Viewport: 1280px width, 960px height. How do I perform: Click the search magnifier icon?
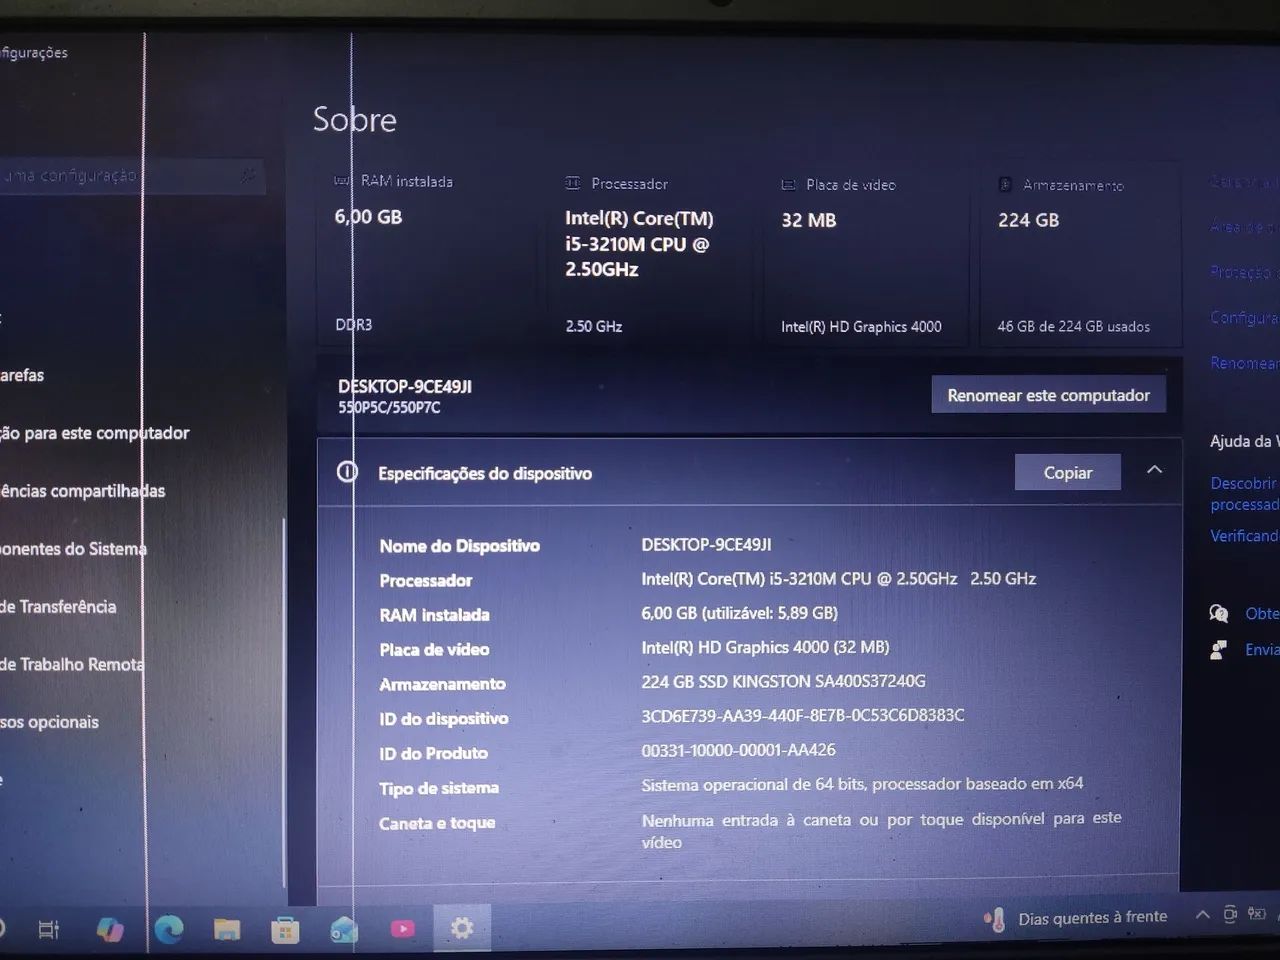(247, 176)
